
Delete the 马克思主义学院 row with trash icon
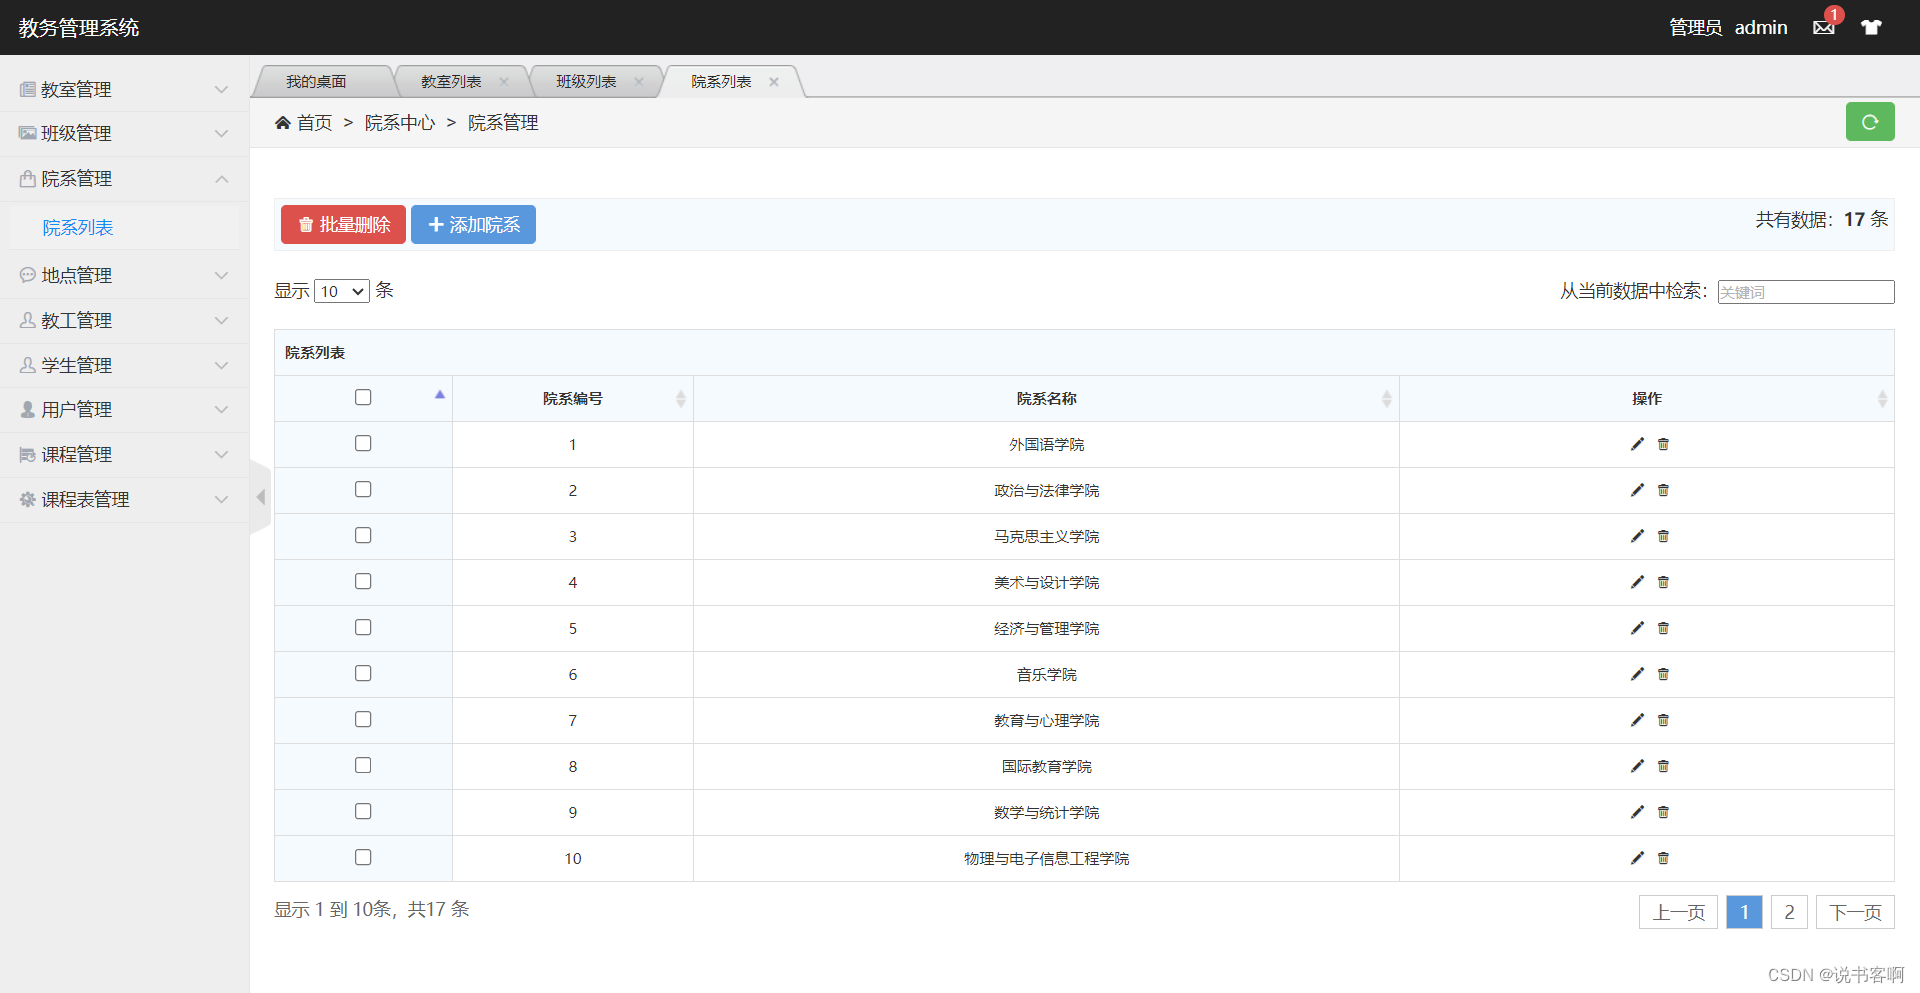coord(1663,536)
